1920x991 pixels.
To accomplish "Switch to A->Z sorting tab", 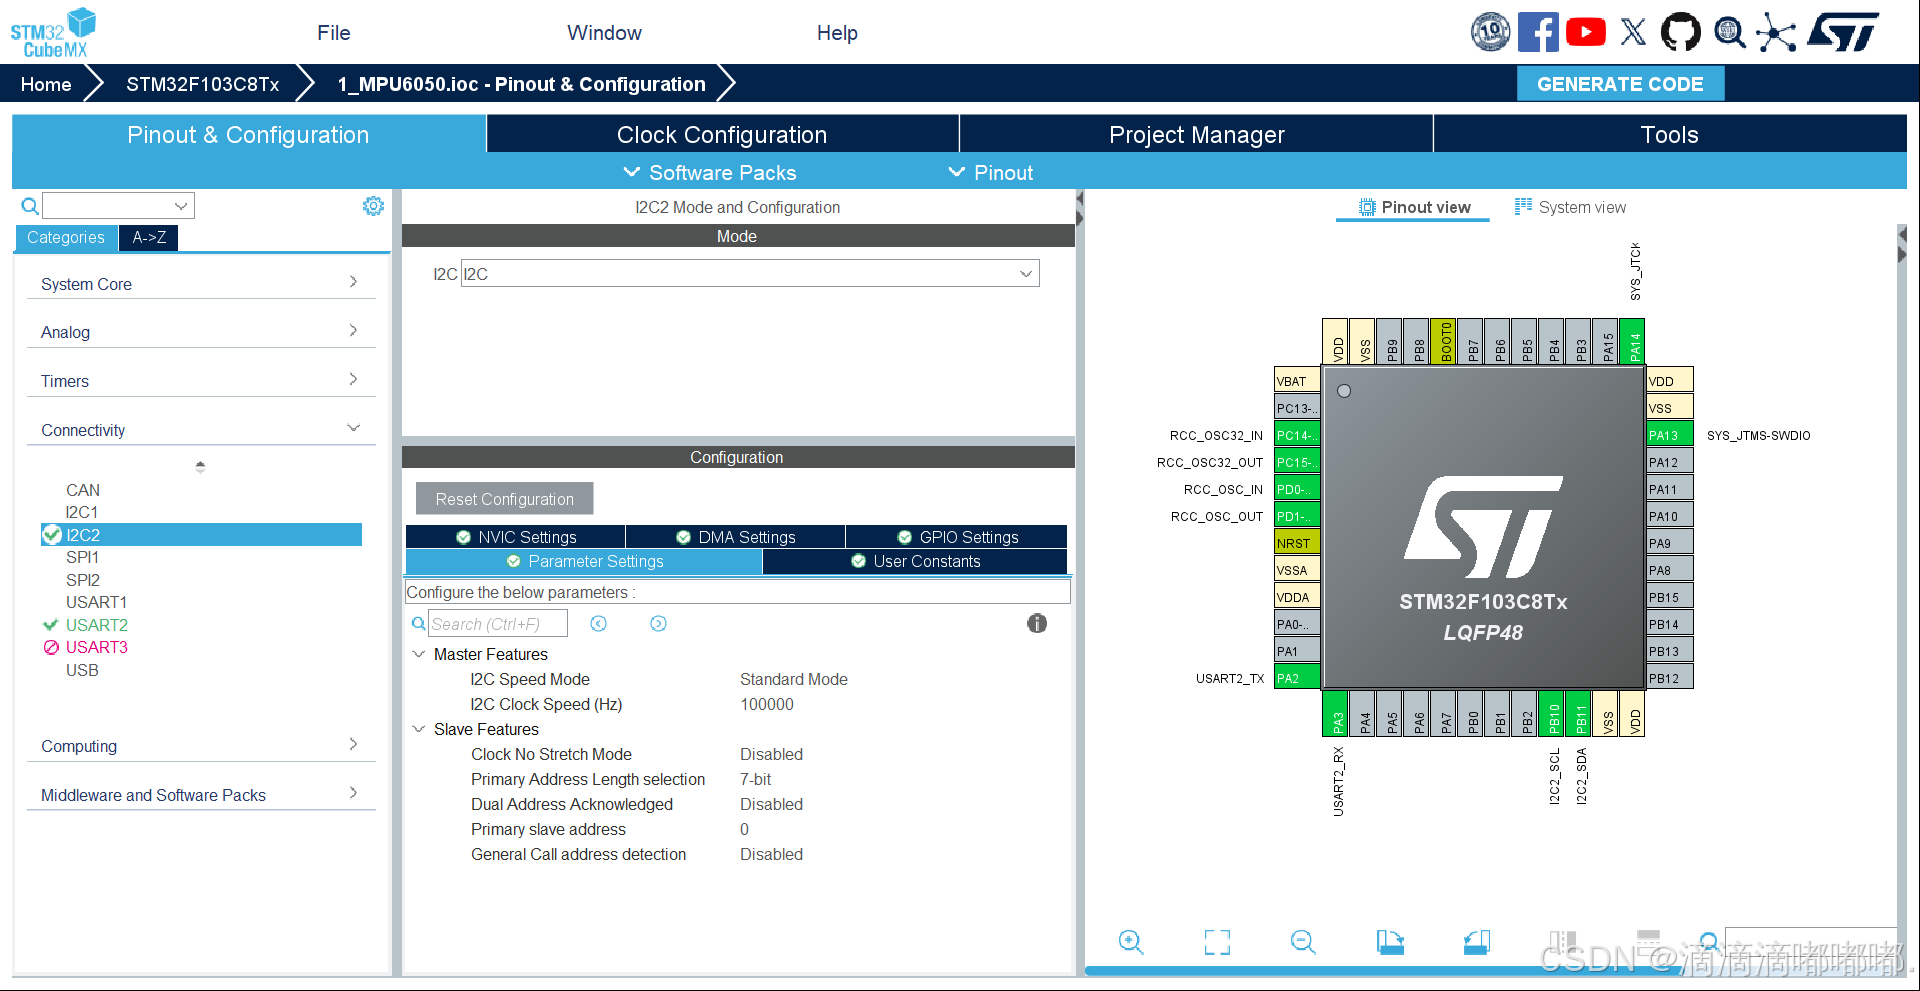I will (x=149, y=237).
